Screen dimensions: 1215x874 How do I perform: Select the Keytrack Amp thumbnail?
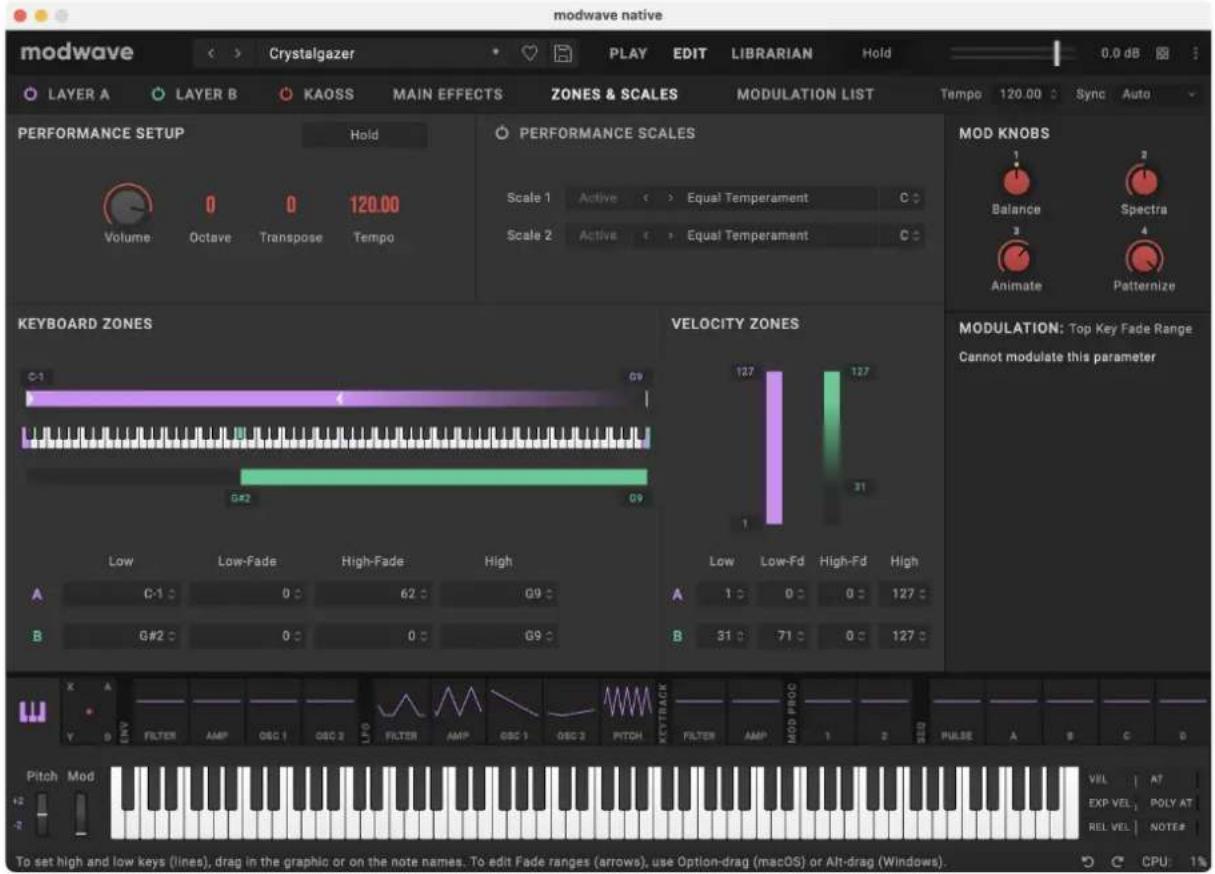(x=756, y=712)
